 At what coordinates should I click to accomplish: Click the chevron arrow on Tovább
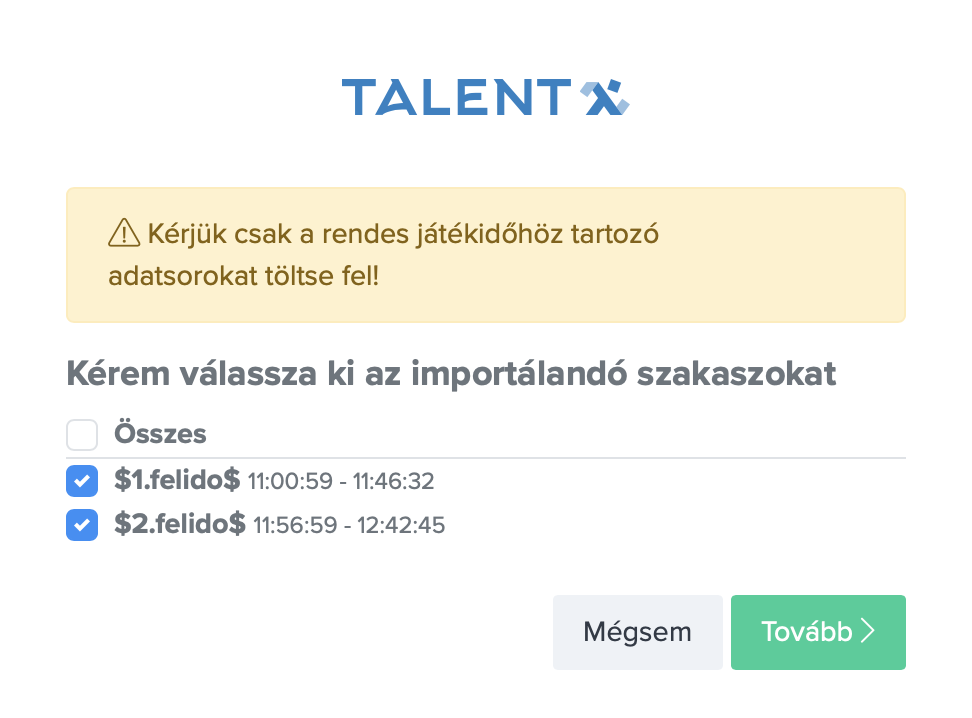[x=868, y=632]
